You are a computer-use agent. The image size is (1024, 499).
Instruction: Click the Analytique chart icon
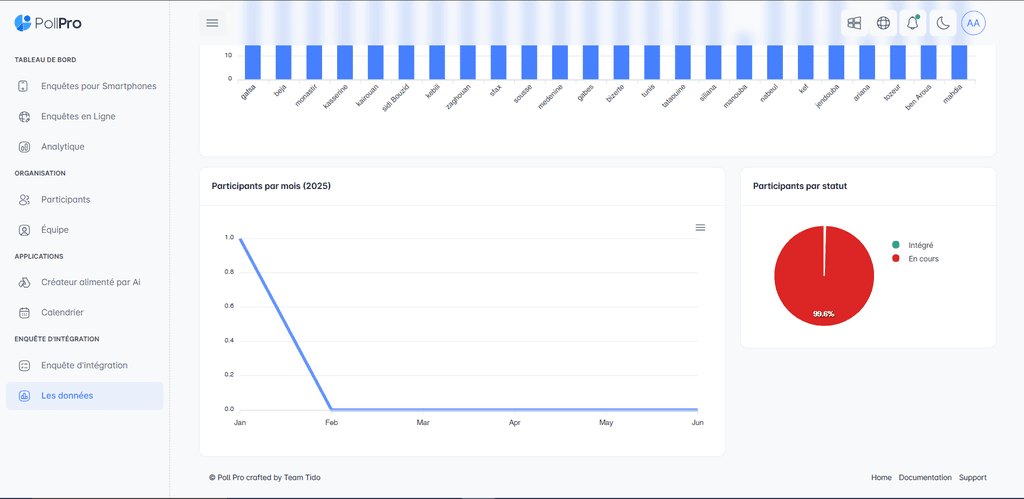coord(24,147)
